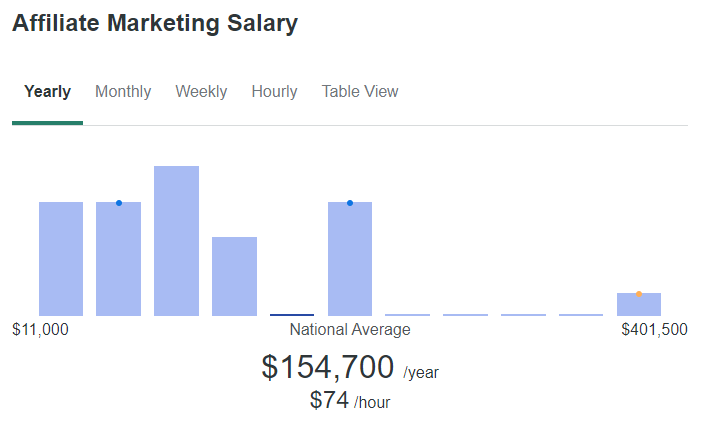Screen dimensions: 706x429
Task: Open the Table View tab
Action: pyautogui.click(x=360, y=91)
